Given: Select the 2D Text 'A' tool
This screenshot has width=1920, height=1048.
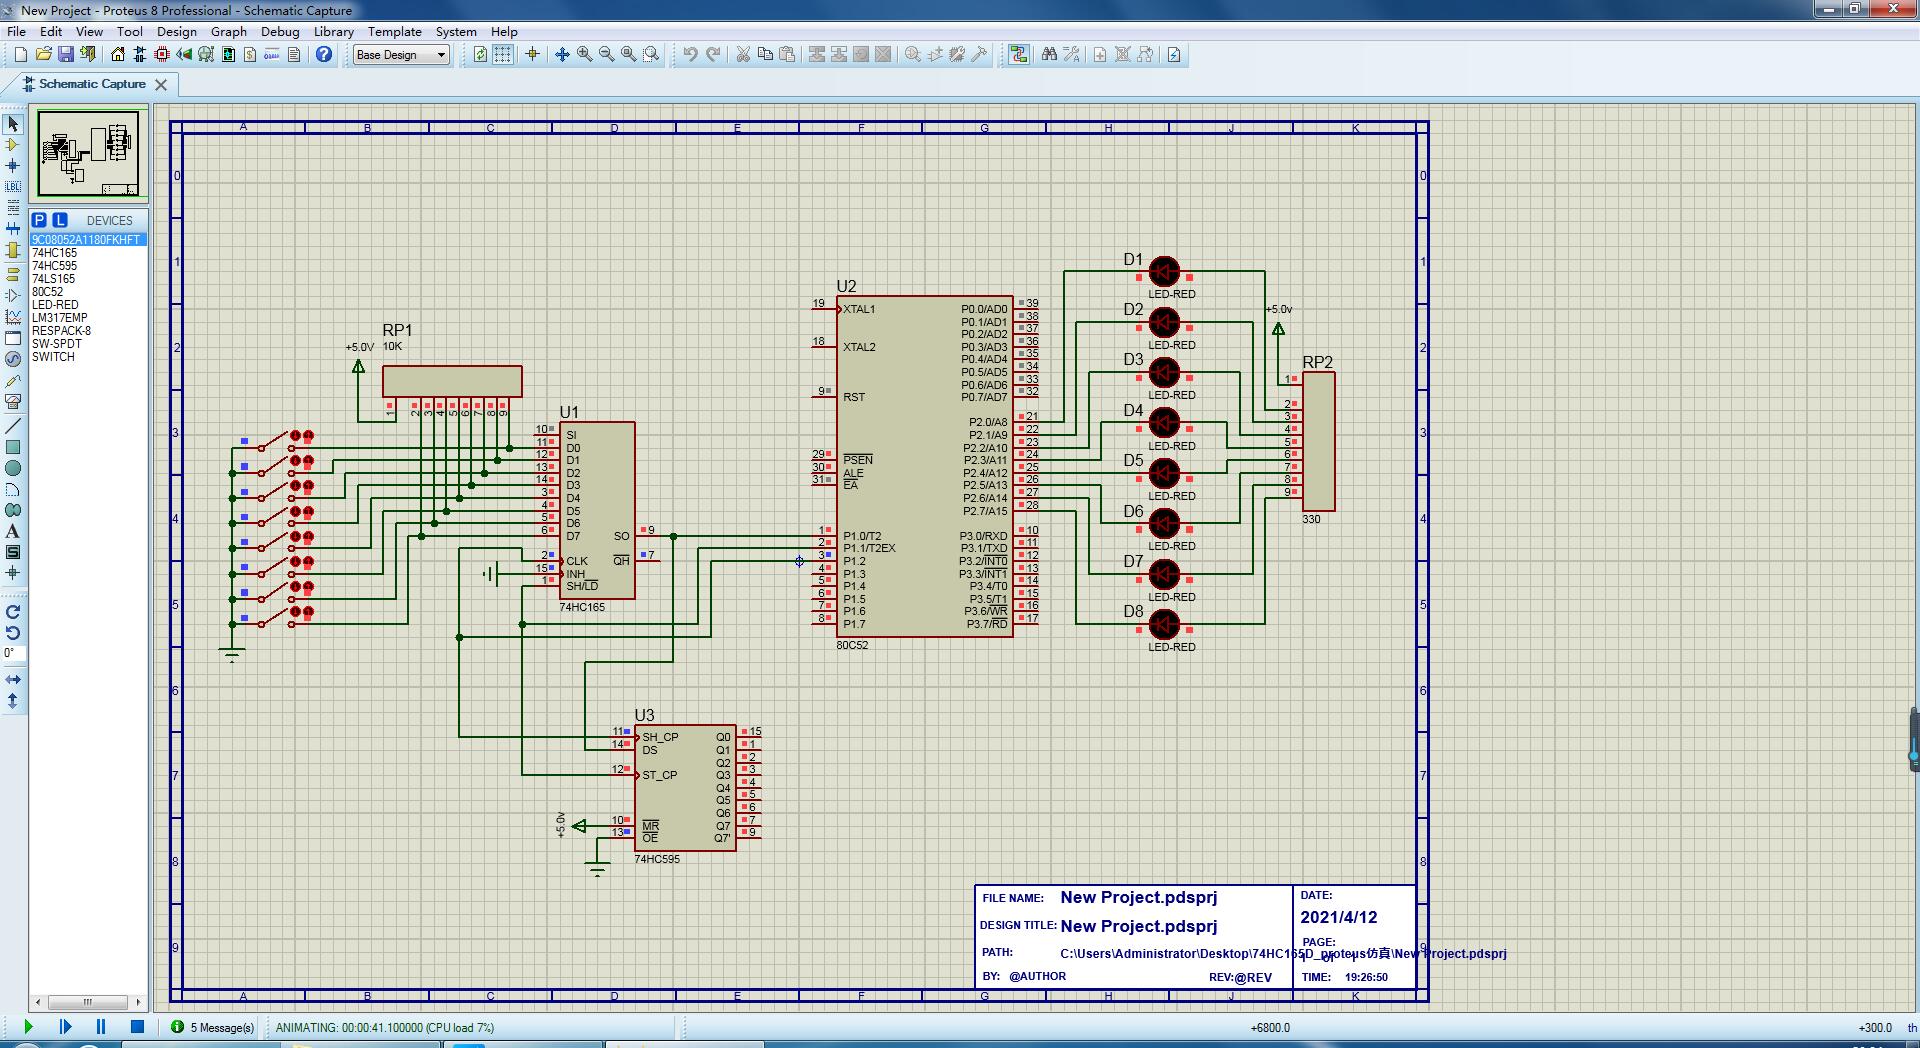Looking at the screenshot, I should [x=13, y=531].
